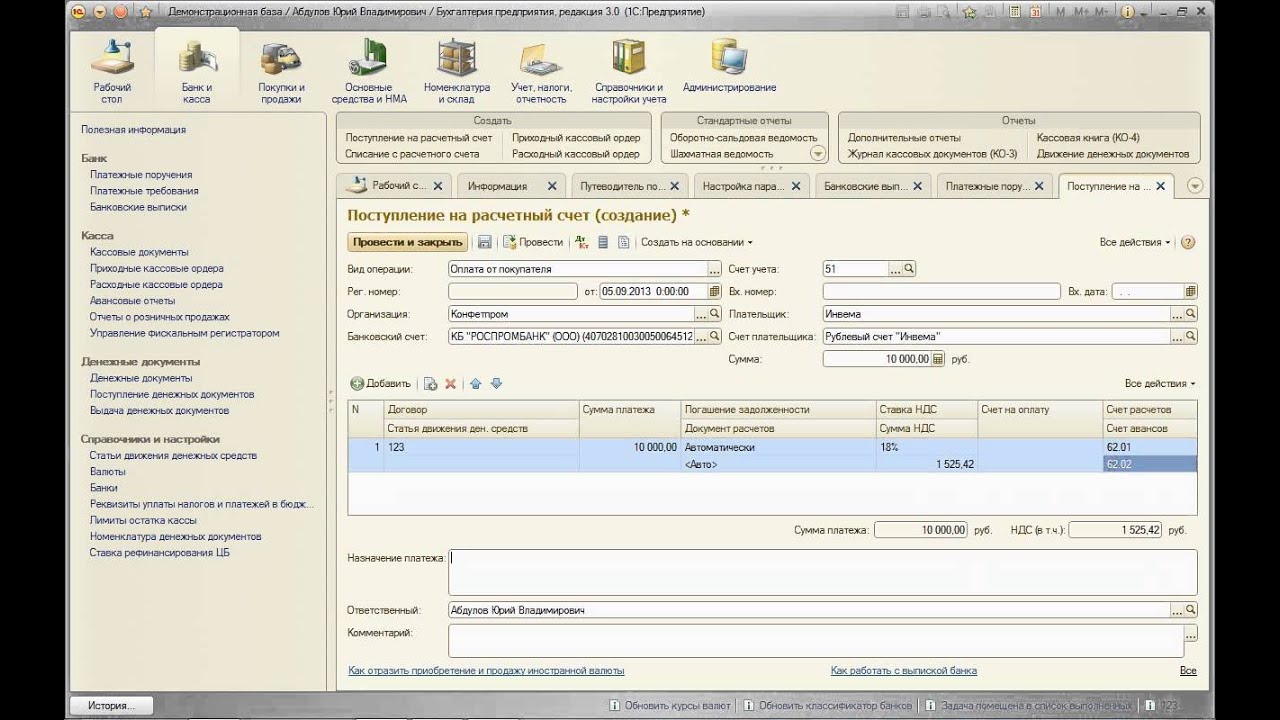The image size is (1280, 720).
Task: Open the Банк и касса section
Action: (x=196, y=70)
